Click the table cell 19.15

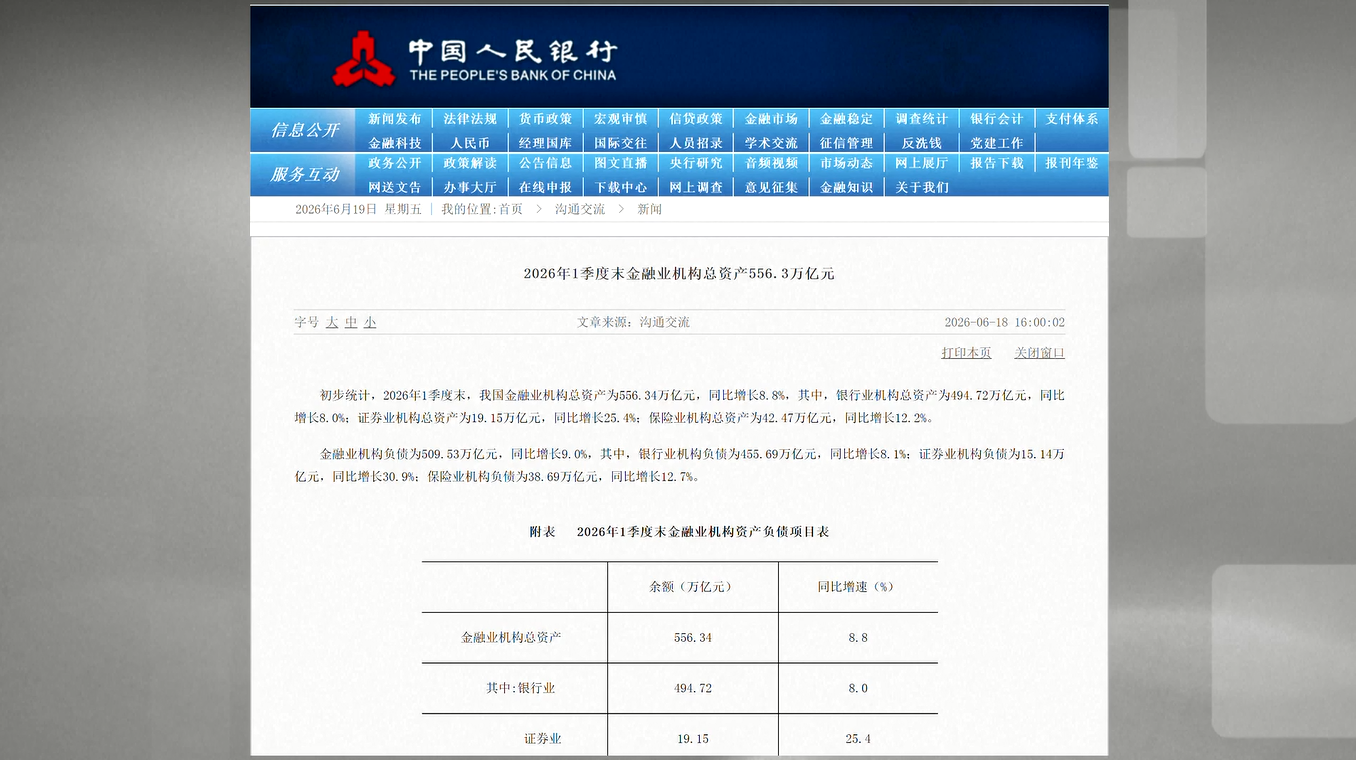693,739
